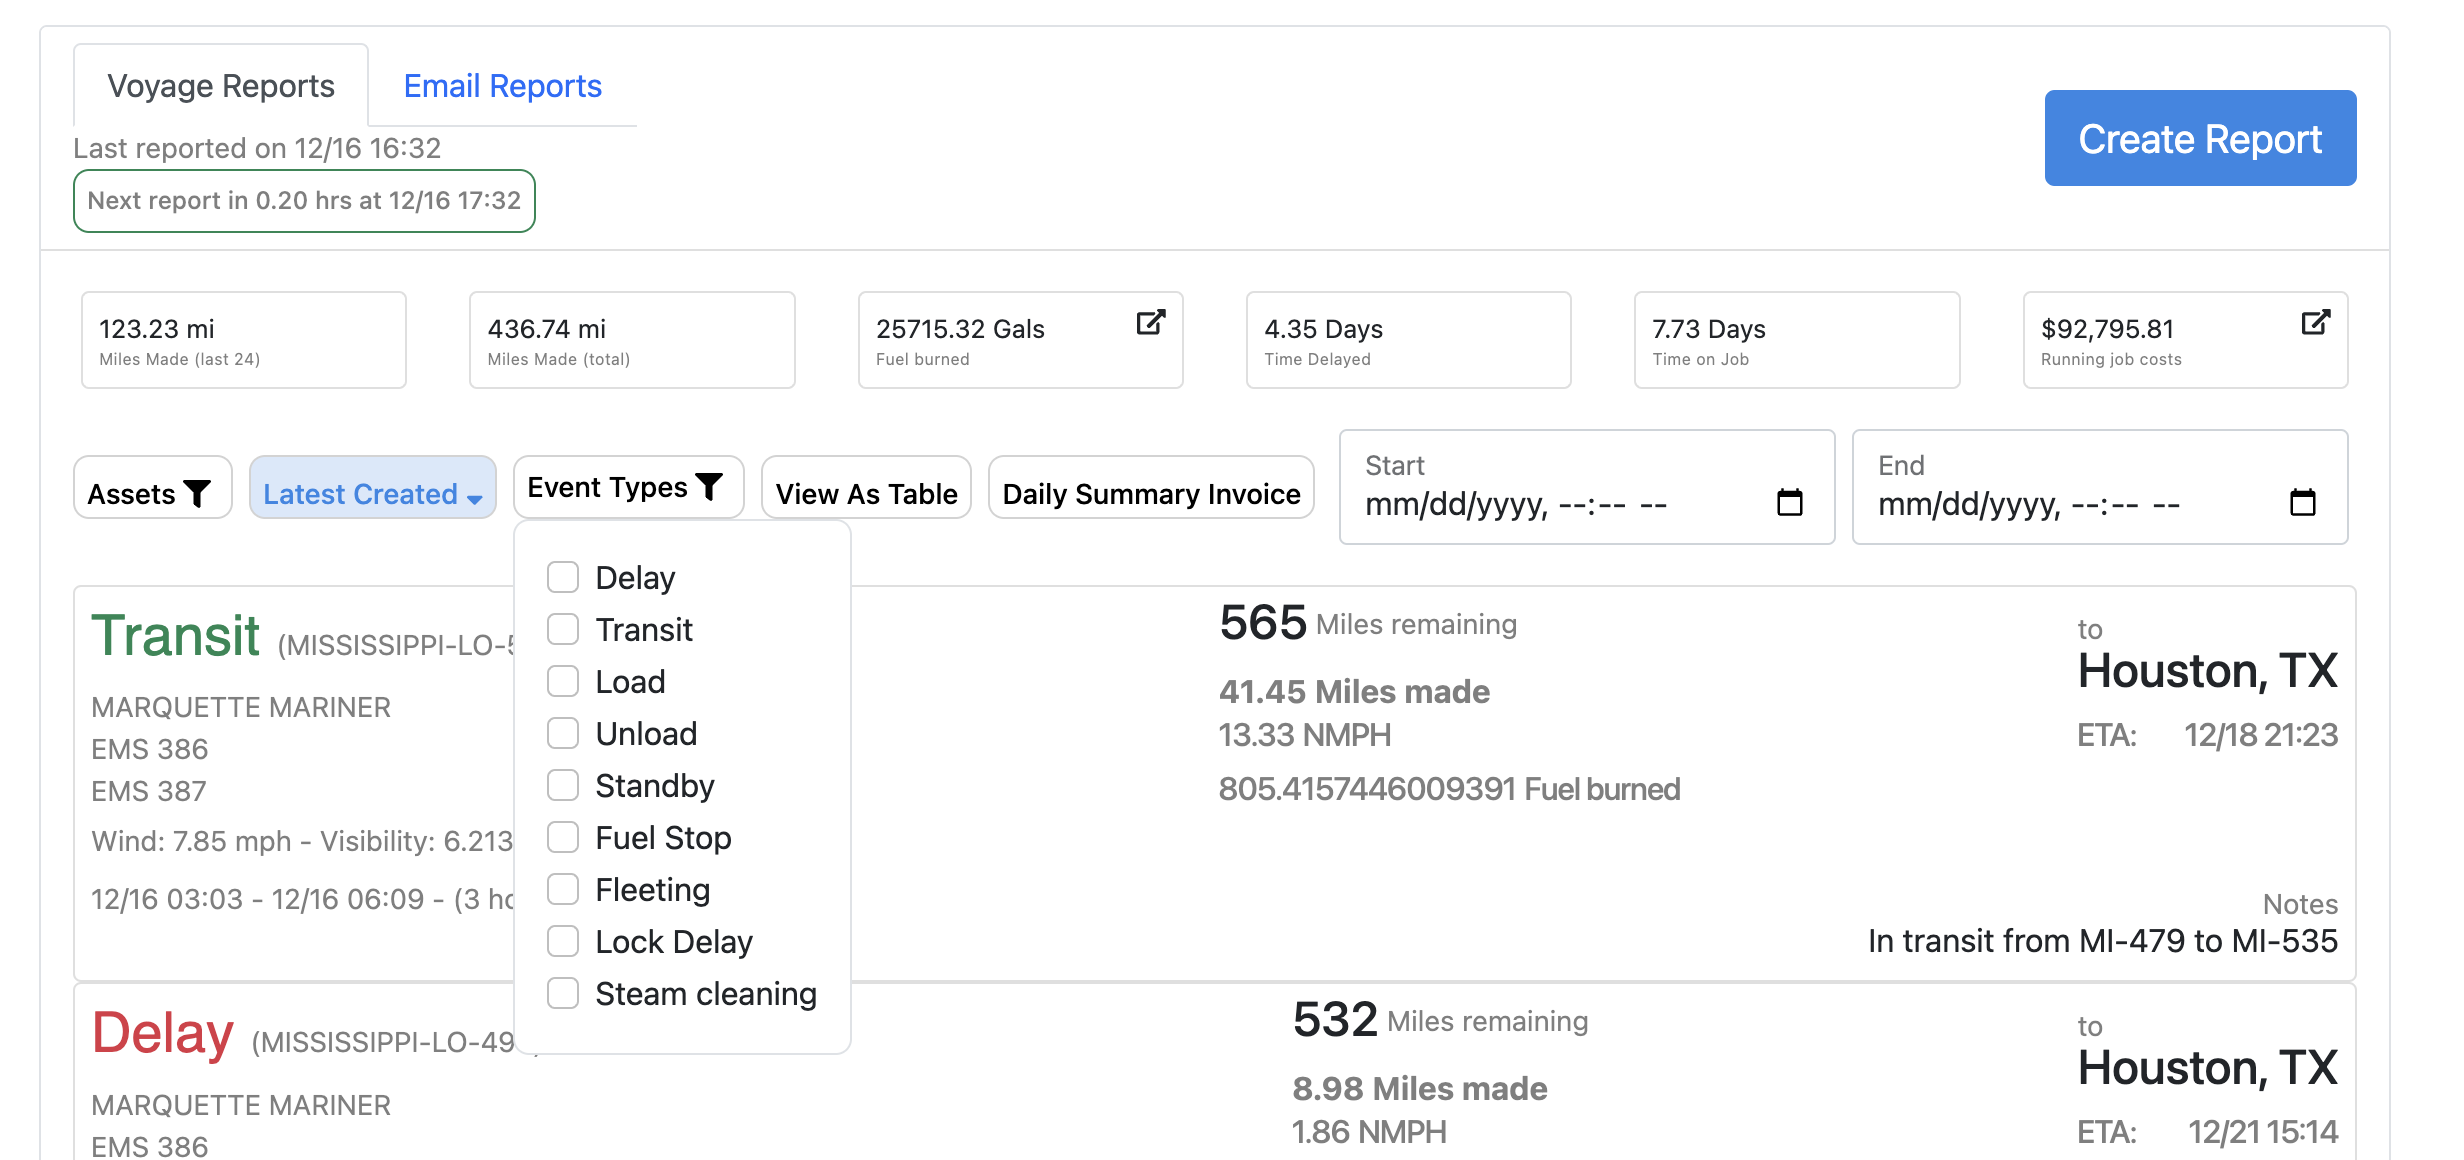The width and height of the screenshot is (2464, 1160).
Task: Open fuel burned details external link icon
Action: tap(1150, 322)
